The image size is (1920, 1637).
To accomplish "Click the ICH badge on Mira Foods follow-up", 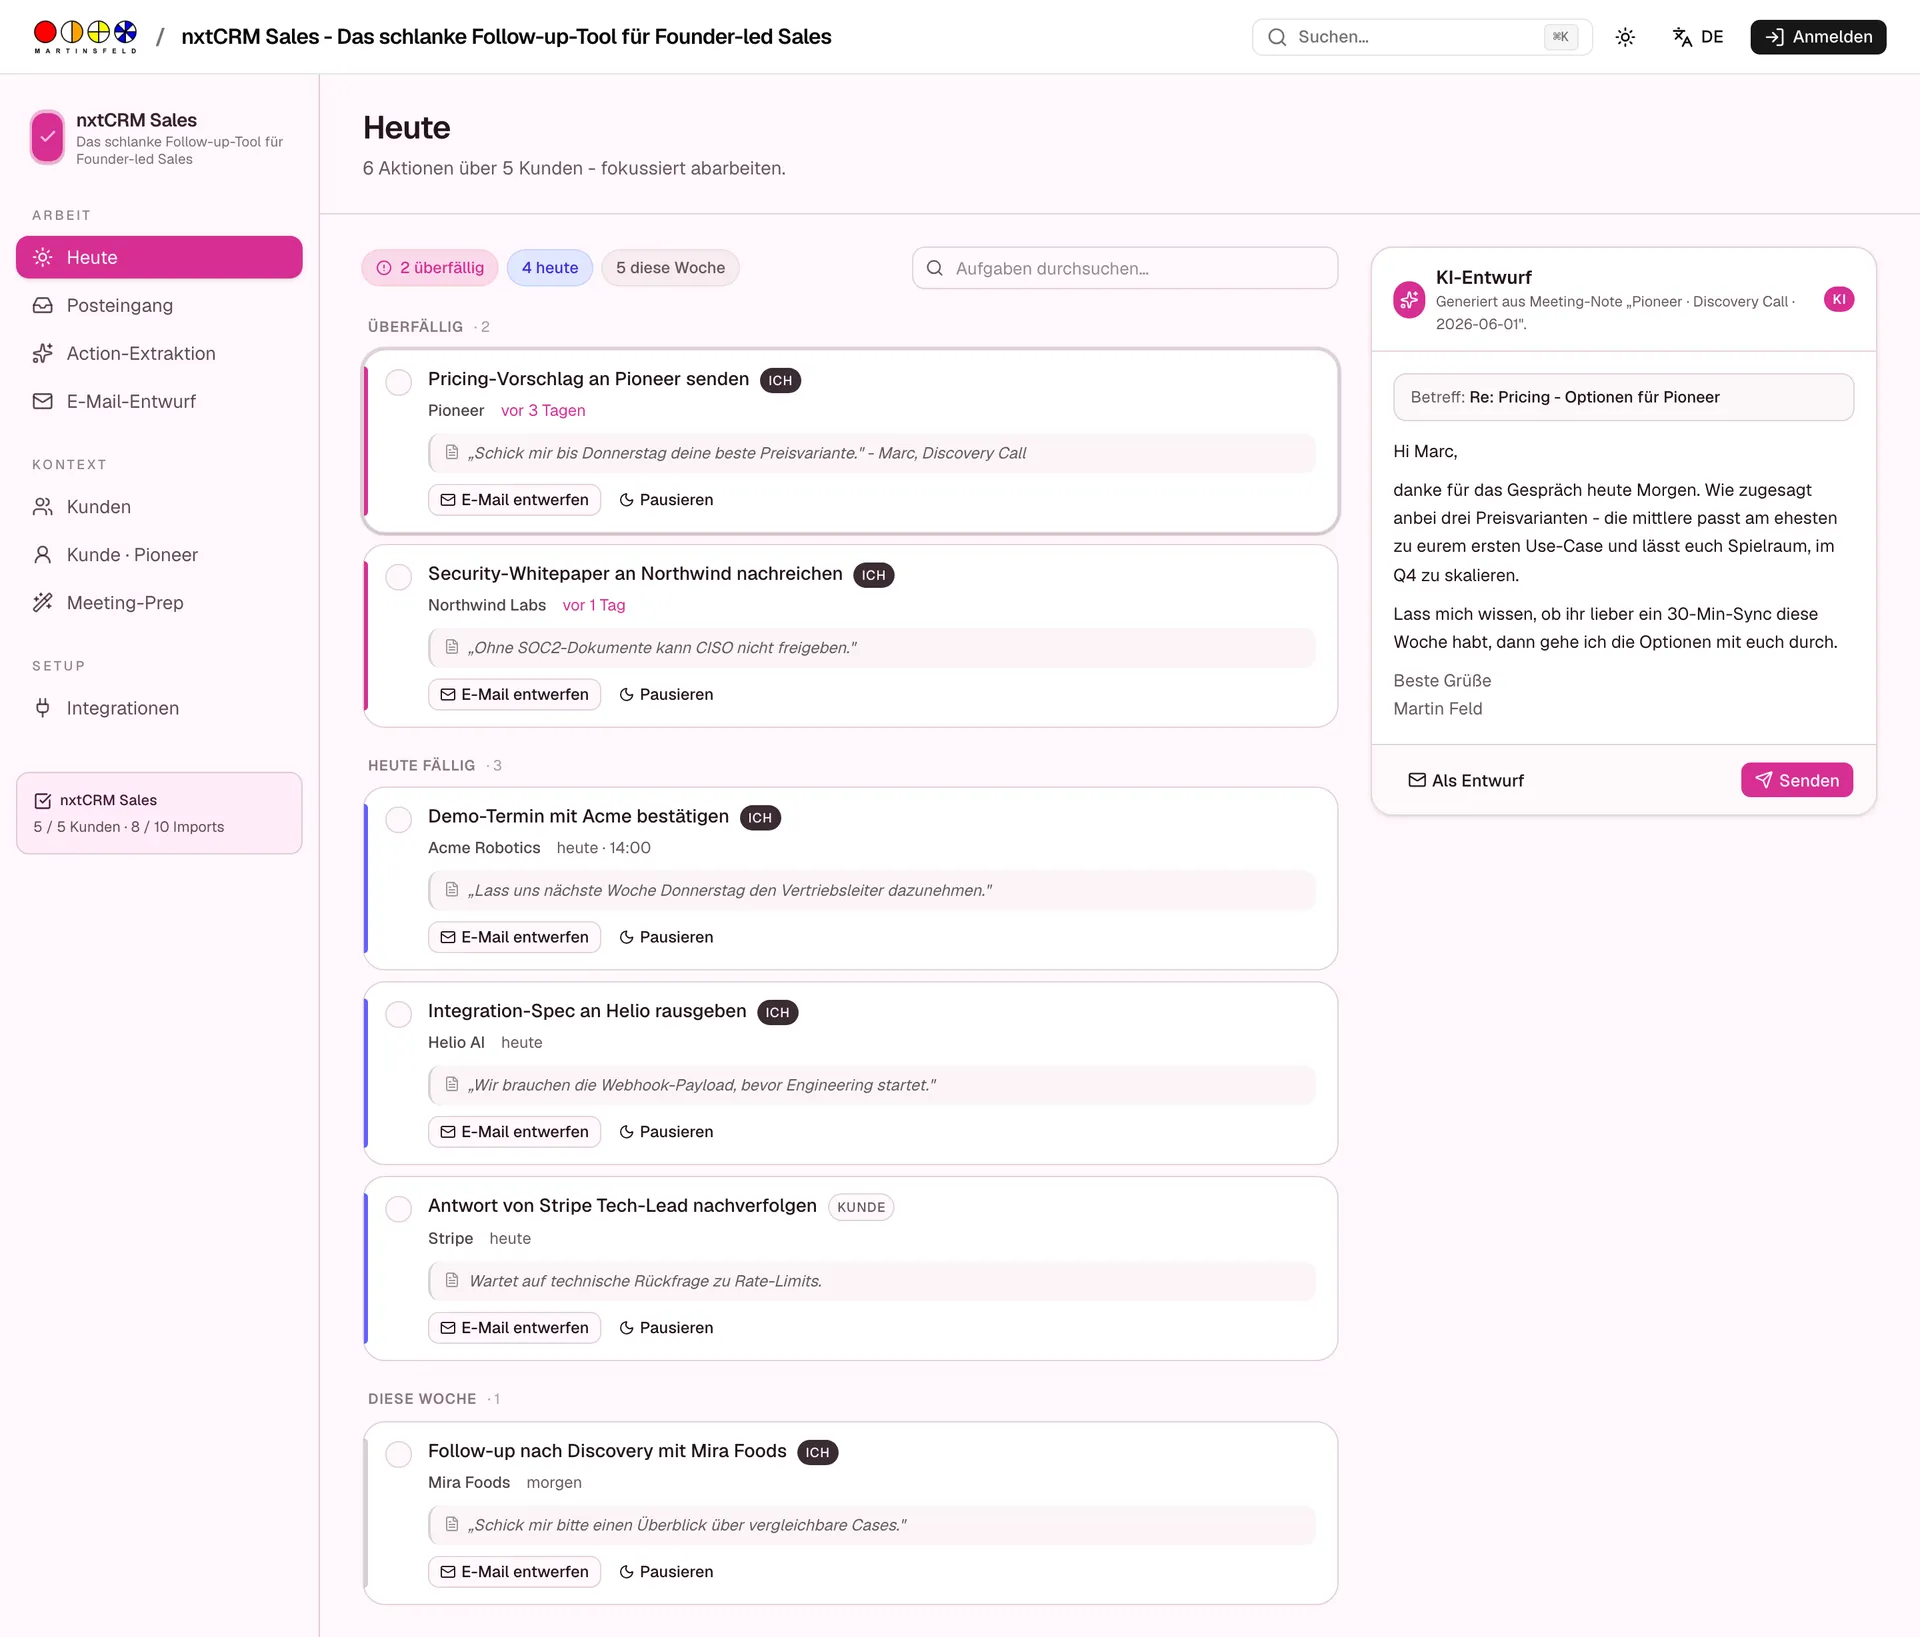I will click(x=817, y=1452).
